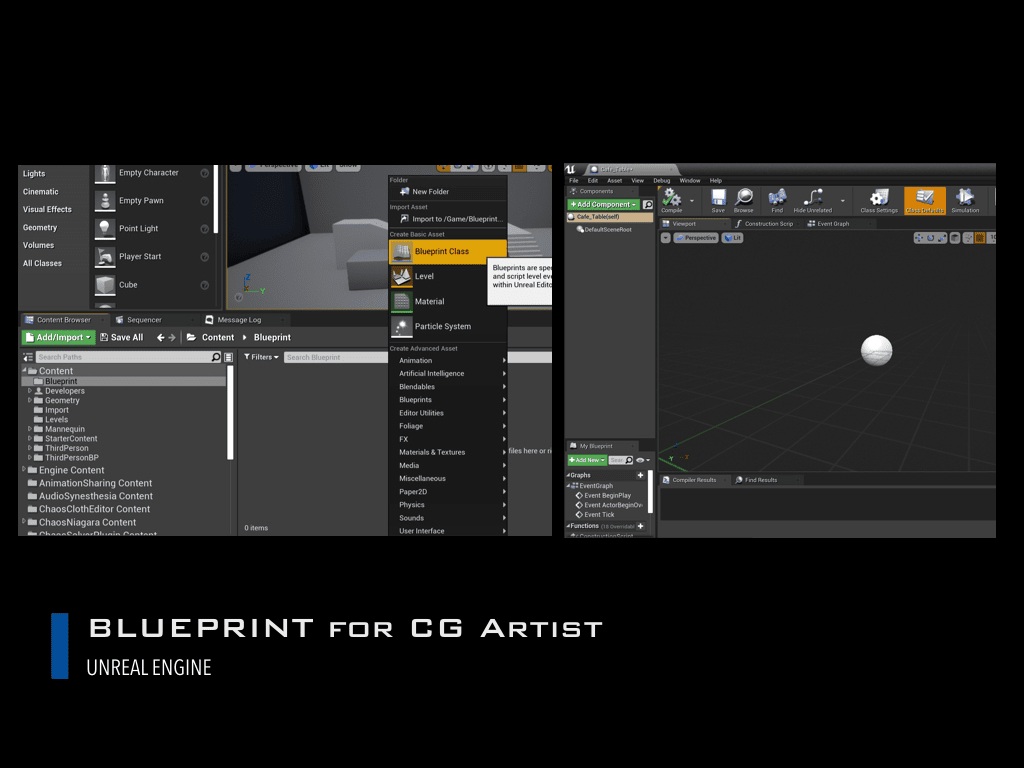Add new graph with plus icon
1024x768 pixels.
click(x=641, y=475)
